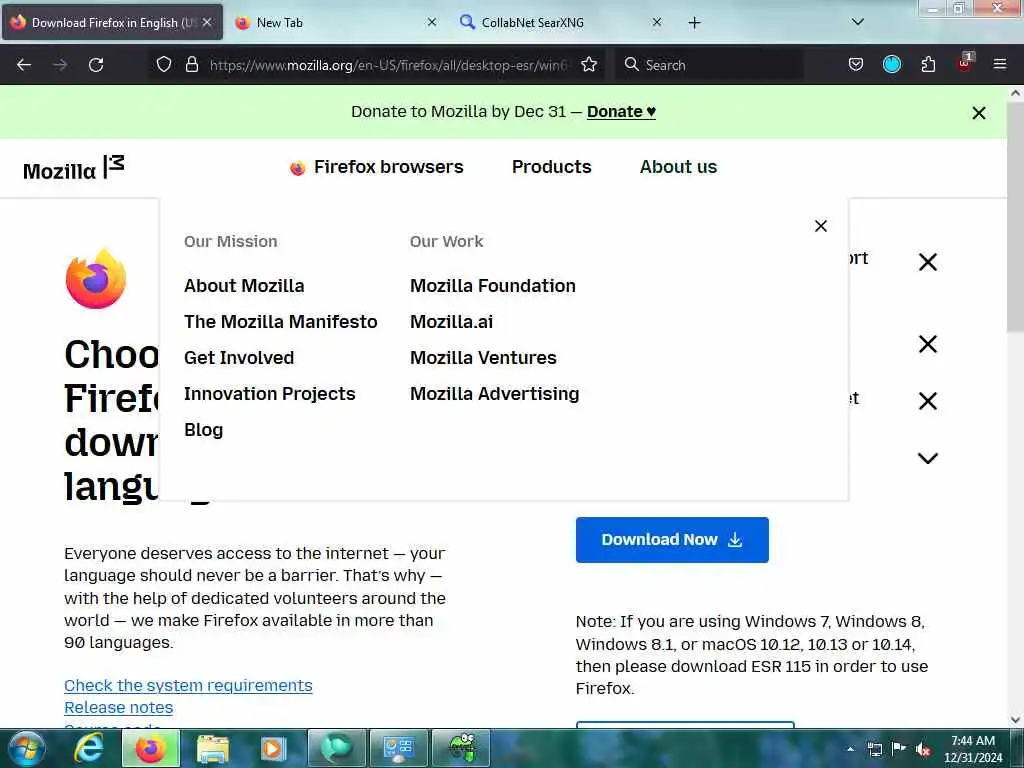Image resolution: width=1024 pixels, height=768 pixels.
Task: Open Mozilla Foundation link
Action: coord(493,286)
